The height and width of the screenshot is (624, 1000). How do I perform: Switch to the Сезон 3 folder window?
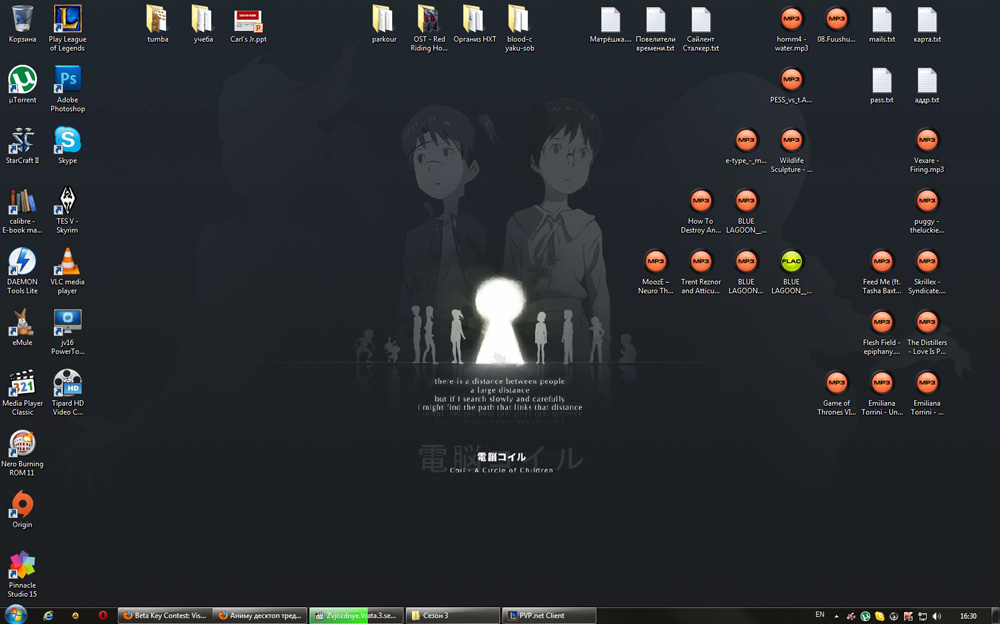pyautogui.click(x=452, y=616)
